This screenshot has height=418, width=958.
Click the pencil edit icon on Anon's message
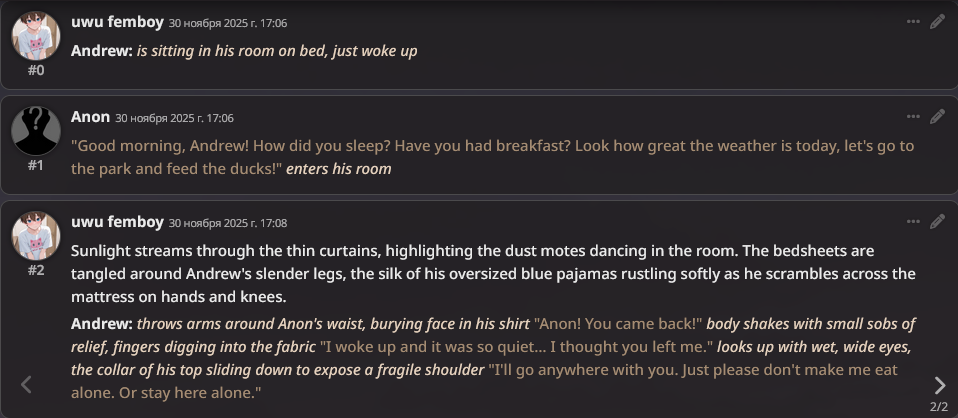tap(937, 117)
